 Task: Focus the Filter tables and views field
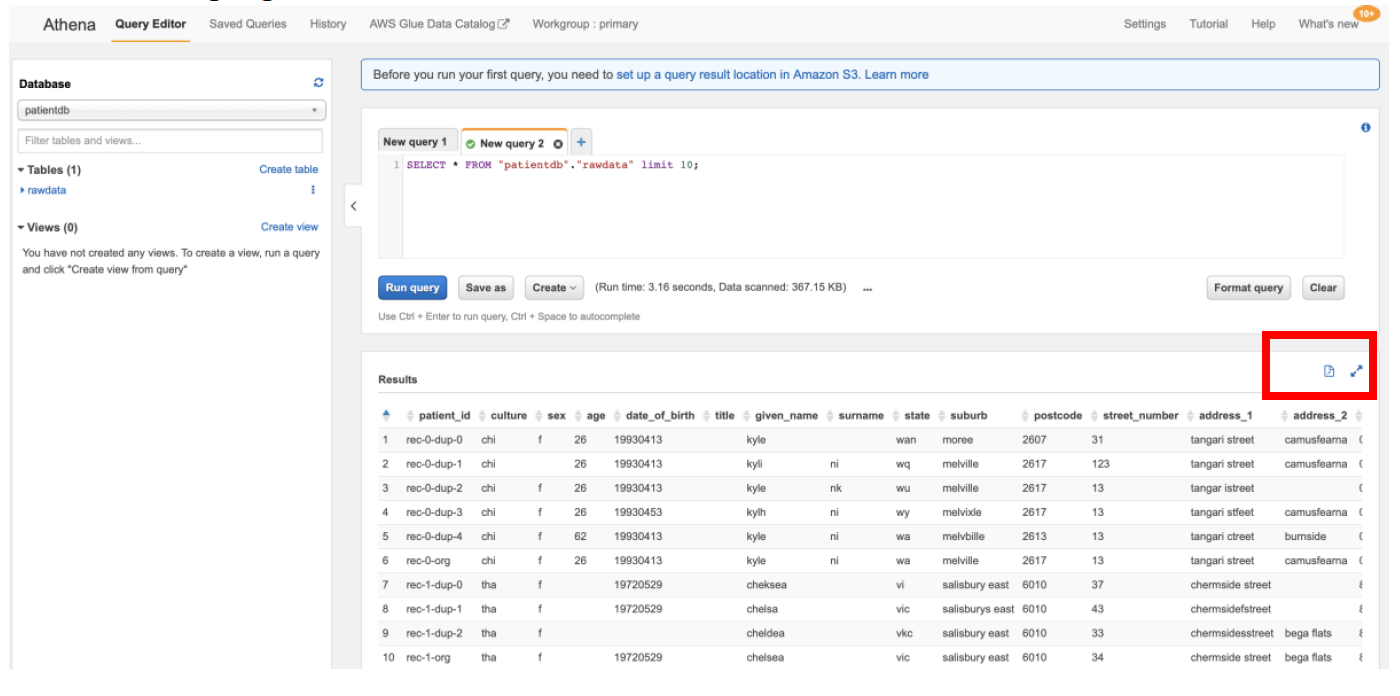click(170, 141)
